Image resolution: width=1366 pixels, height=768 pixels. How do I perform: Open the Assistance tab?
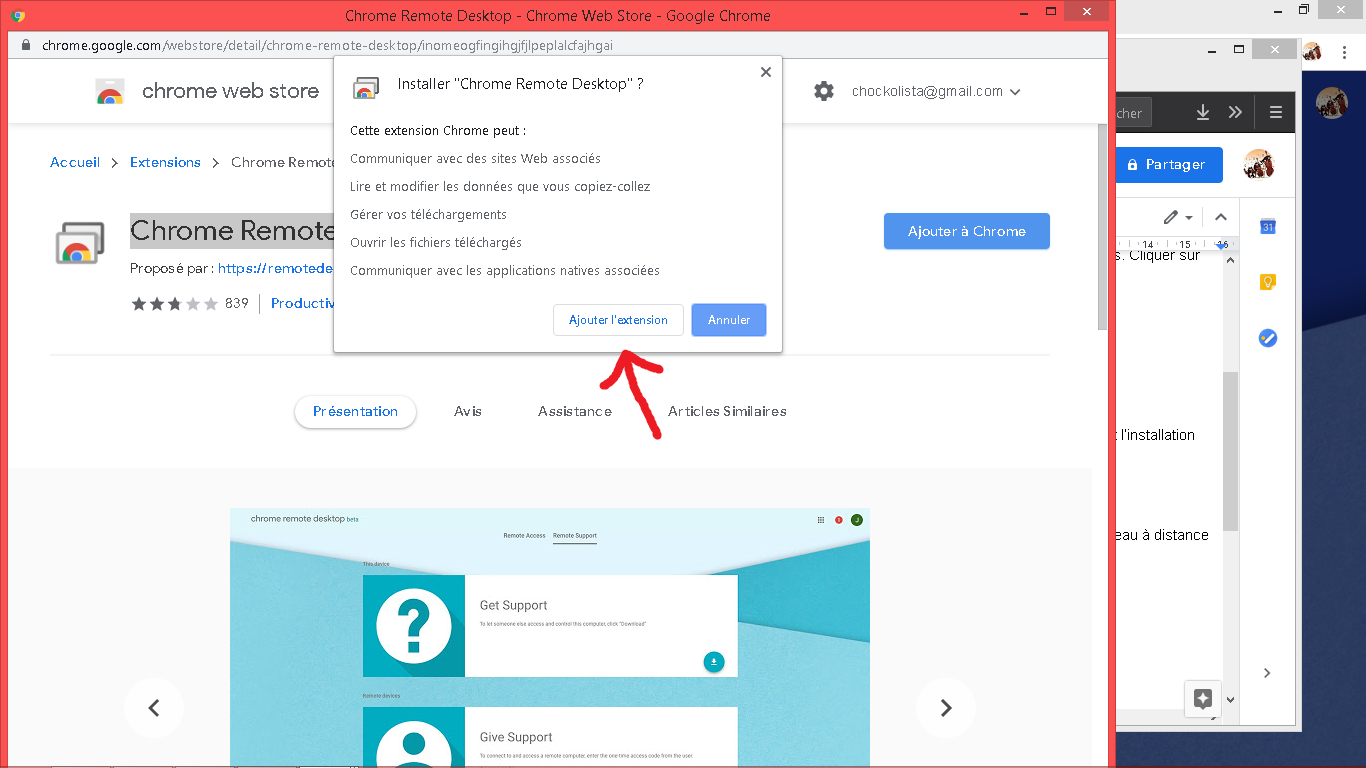575,411
